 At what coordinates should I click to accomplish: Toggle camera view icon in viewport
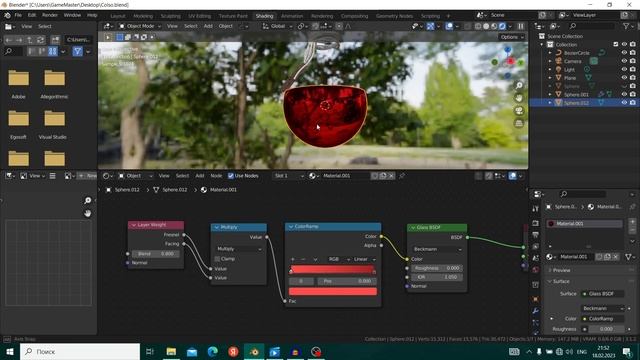(x=519, y=111)
